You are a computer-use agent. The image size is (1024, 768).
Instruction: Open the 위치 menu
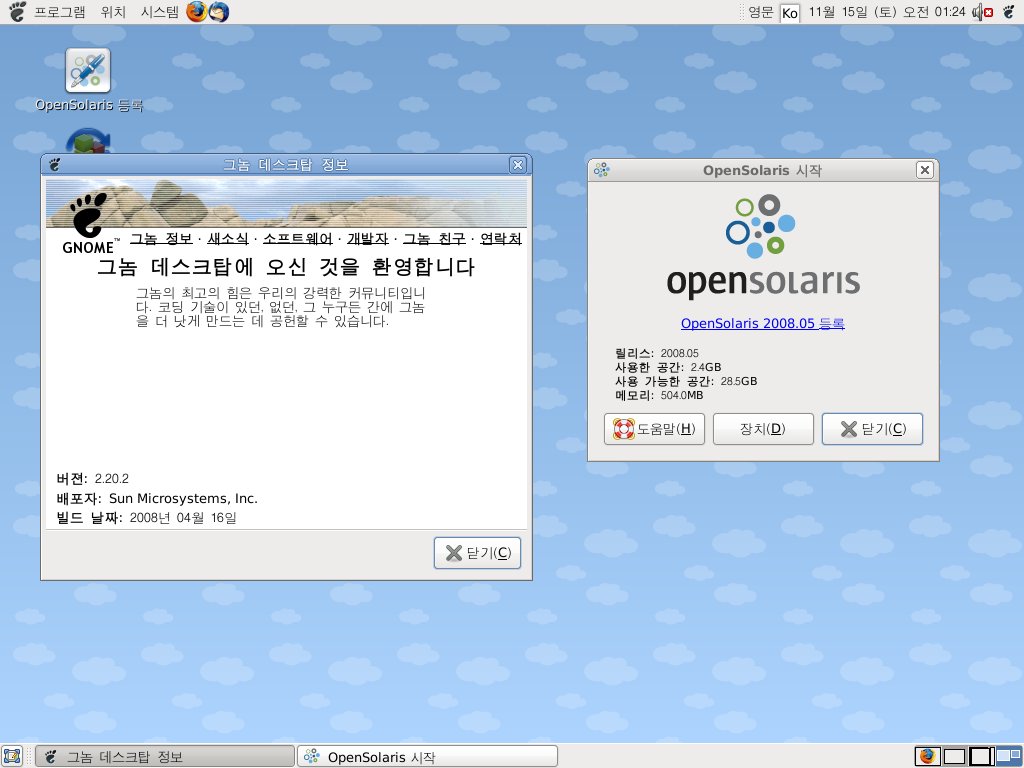click(x=113, y=12)
